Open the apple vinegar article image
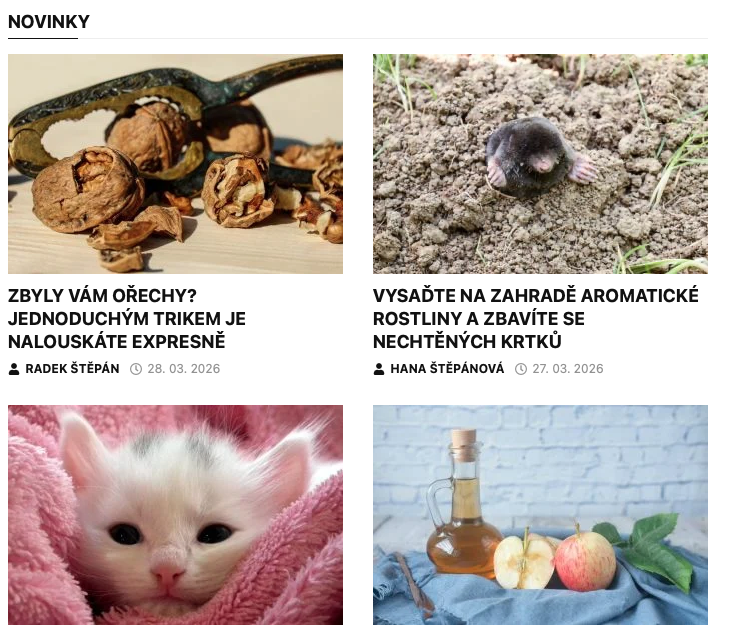734x633 pixels. click(540, 515)
